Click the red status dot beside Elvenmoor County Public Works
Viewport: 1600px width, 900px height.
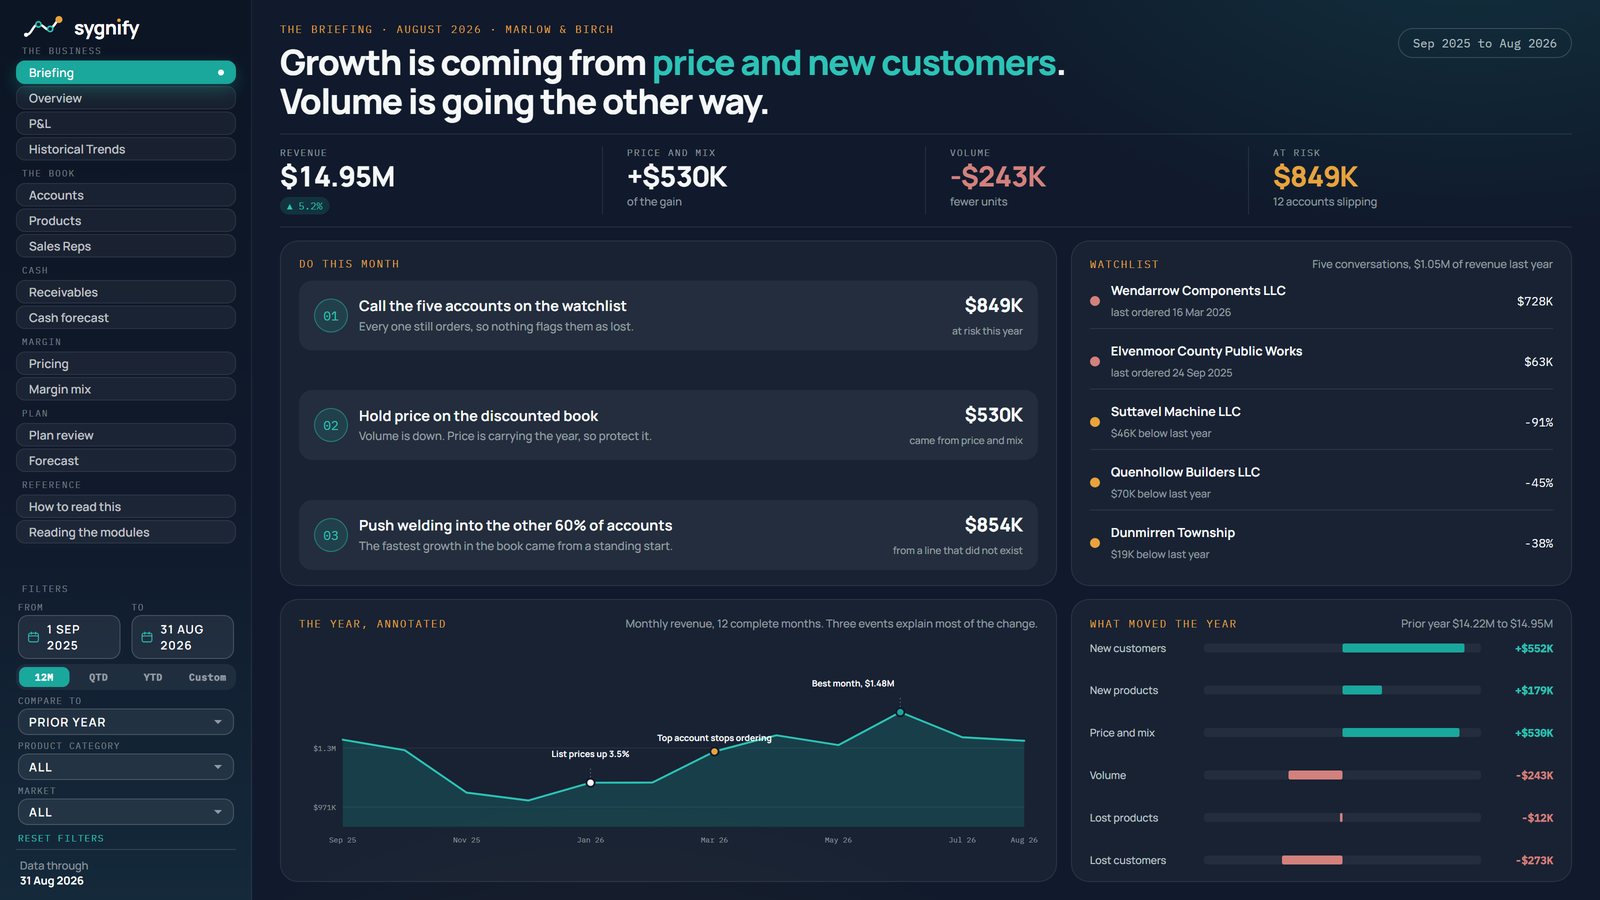[x=1095, y=362]
